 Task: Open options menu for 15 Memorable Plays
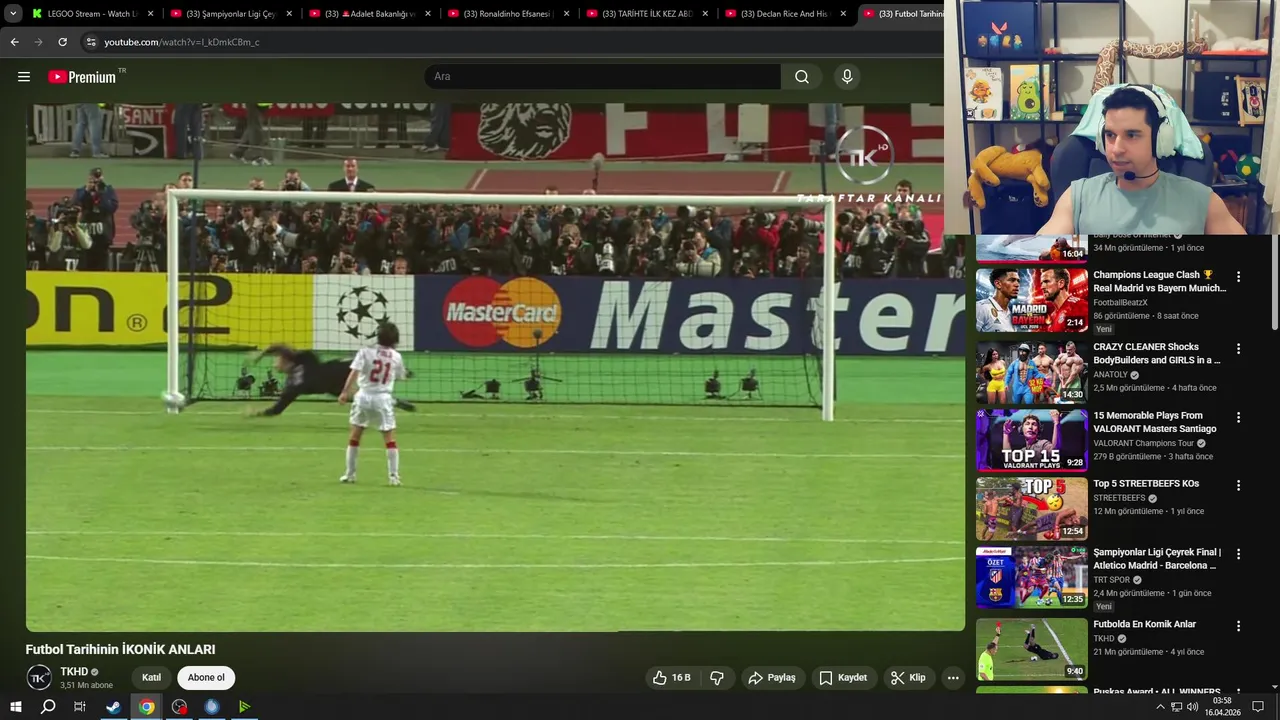pos(1238,417)
